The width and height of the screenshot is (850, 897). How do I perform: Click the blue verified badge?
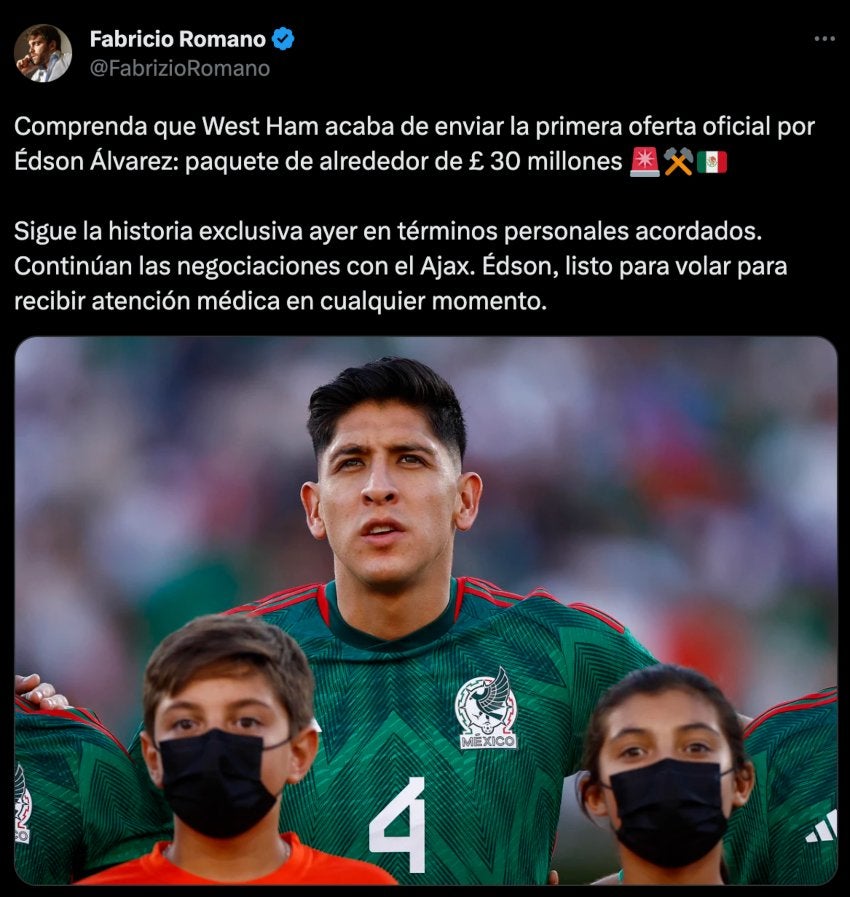point(283,39)
